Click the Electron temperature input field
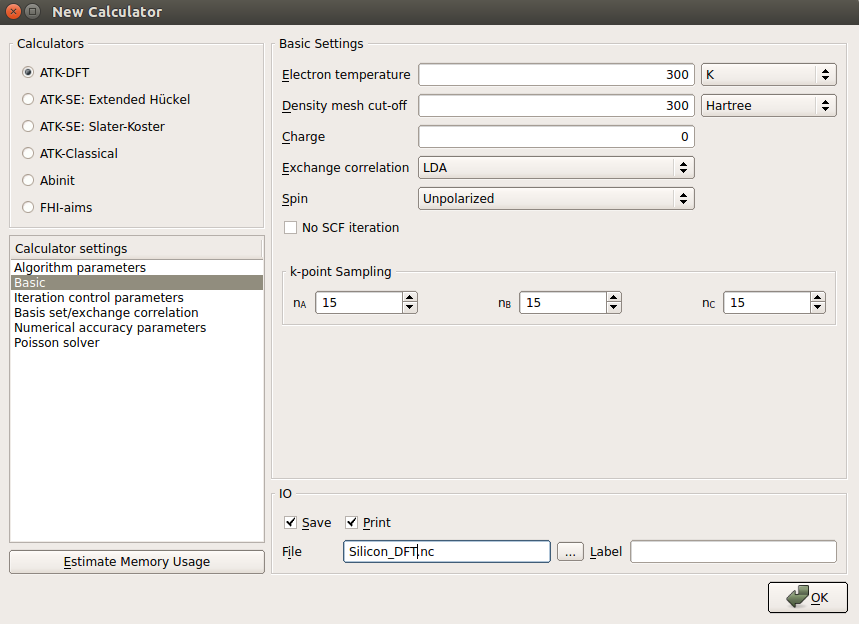Viewport: 859px width, 624px height. tap(556, 75)
